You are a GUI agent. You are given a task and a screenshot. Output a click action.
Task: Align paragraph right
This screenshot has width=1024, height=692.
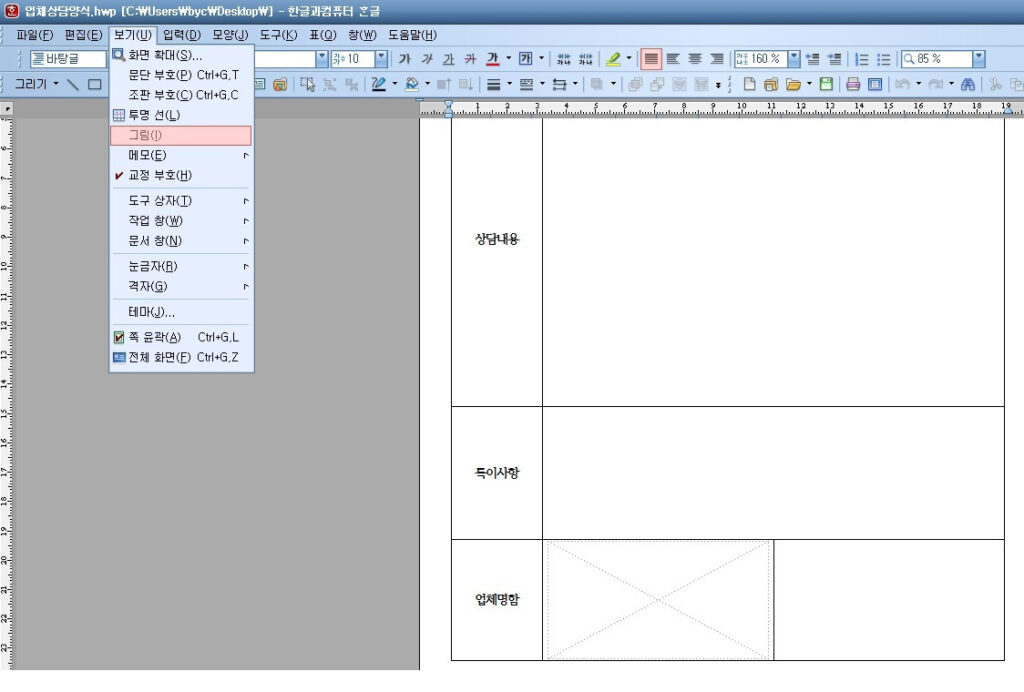tap(716, 59)
